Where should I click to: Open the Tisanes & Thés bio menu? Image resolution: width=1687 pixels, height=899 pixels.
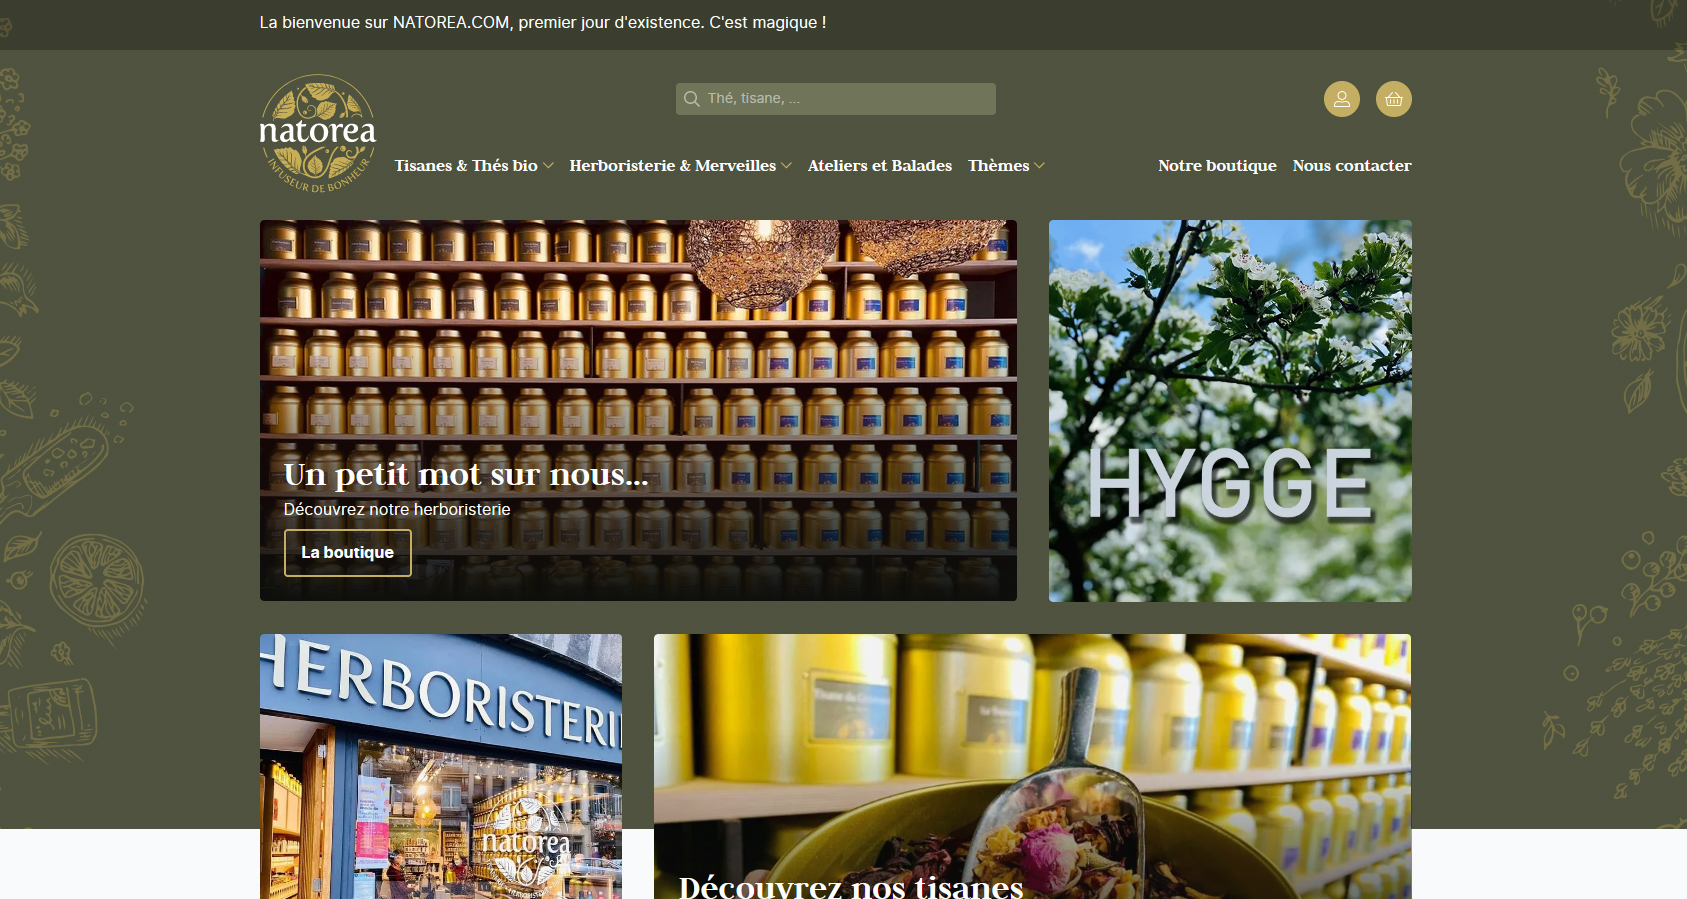pos(465,166)
